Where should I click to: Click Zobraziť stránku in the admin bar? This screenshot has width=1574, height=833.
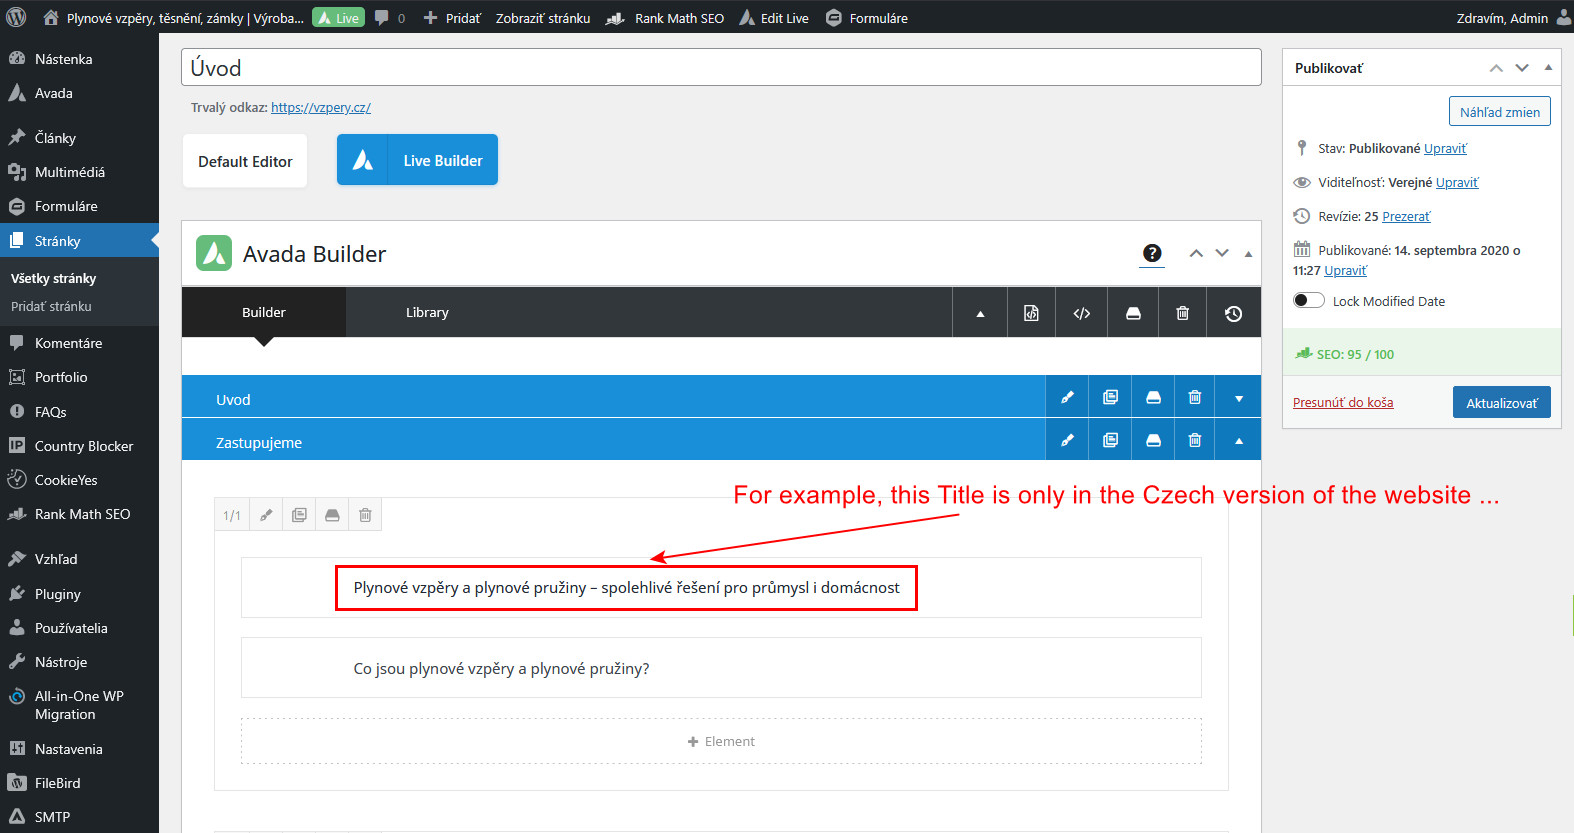point(543,18)
